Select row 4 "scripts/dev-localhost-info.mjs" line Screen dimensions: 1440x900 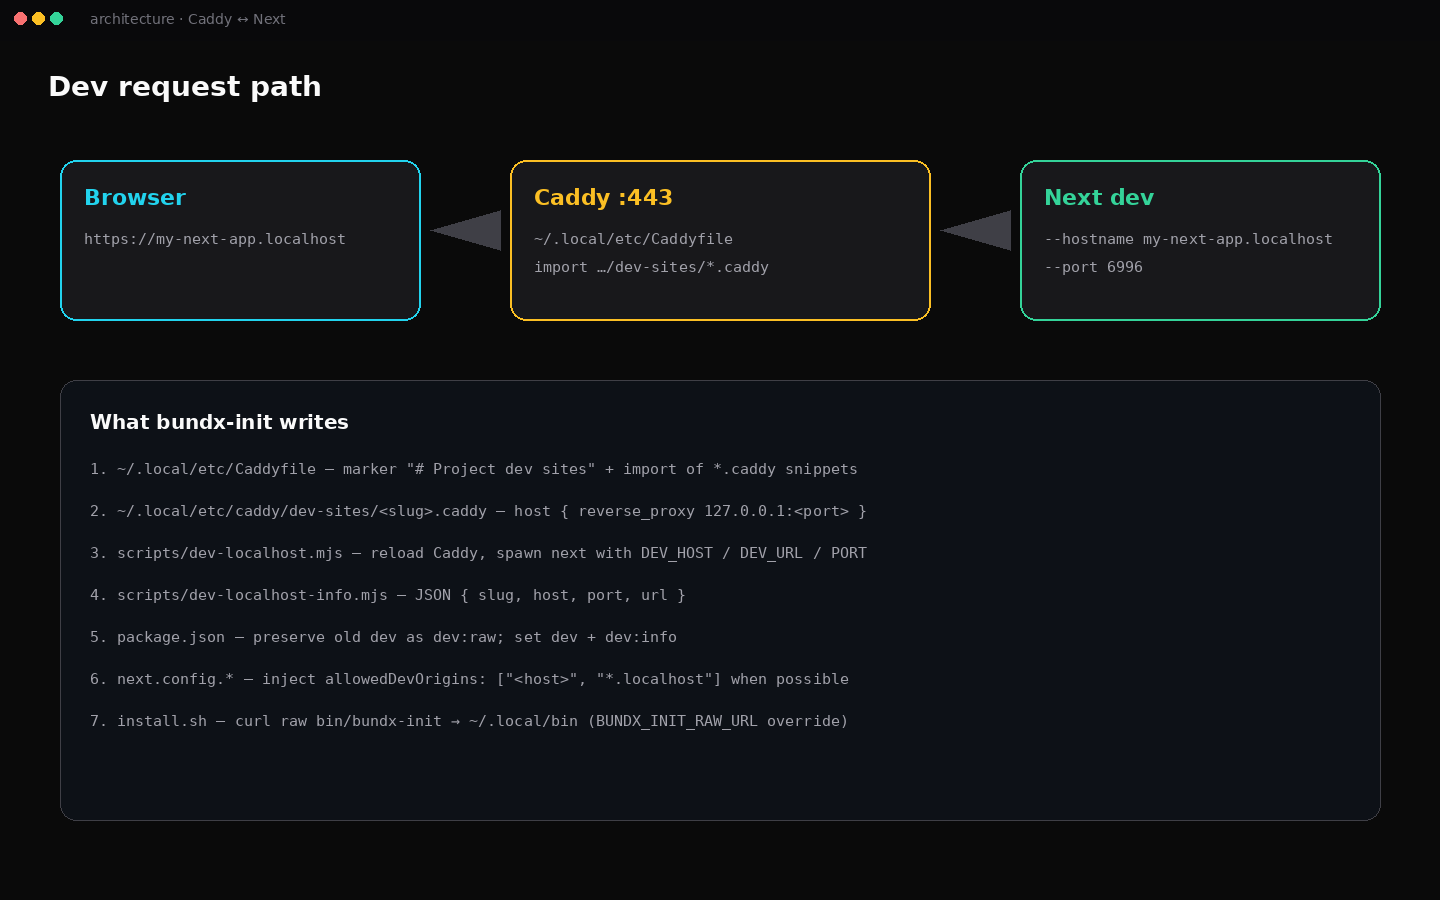point(388,595)
